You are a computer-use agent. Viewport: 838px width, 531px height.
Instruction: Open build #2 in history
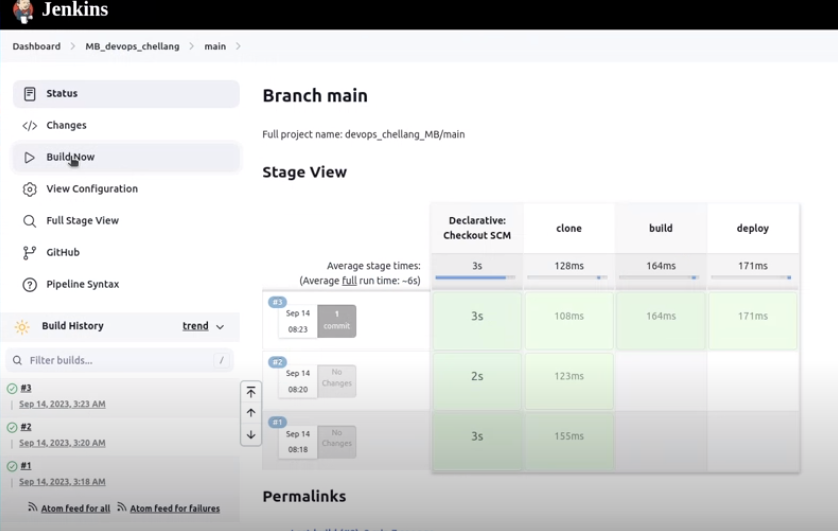[x=26, y=427]
